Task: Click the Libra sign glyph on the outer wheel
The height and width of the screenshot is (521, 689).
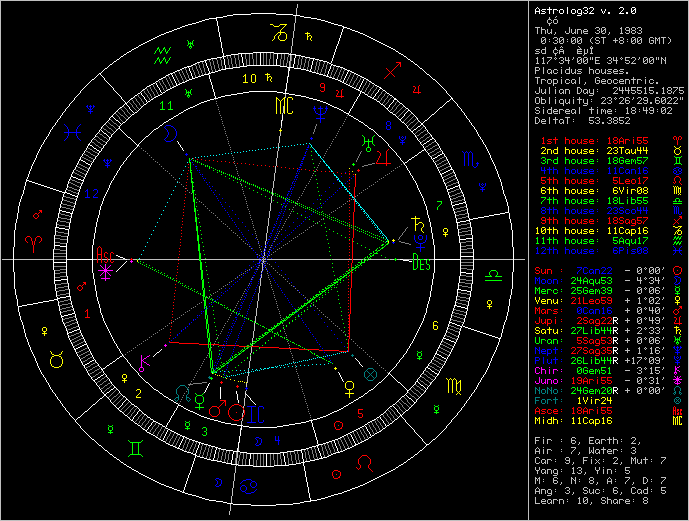Action: coord(493,276)
